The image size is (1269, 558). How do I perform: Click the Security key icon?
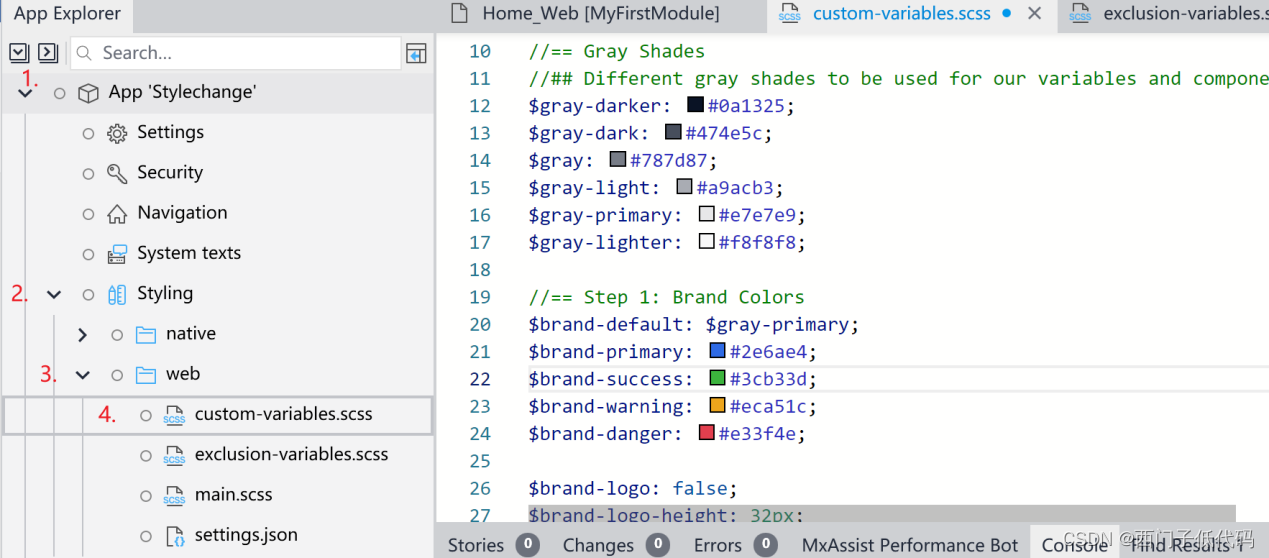click(x=117, y=173)
